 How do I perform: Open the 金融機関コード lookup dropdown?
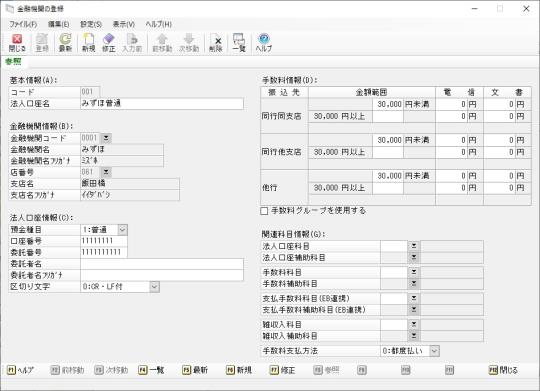[x=106, y=138]
